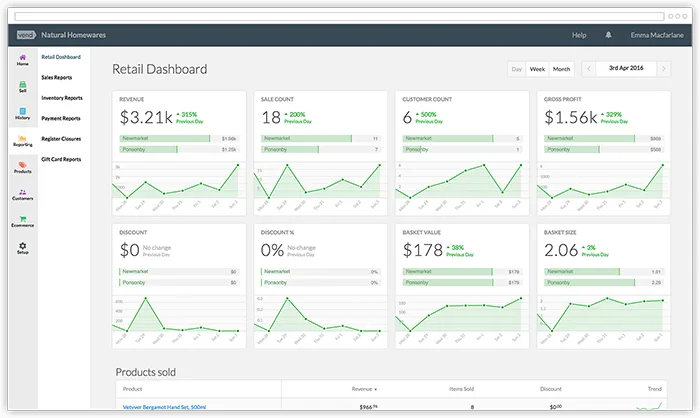Viewport: 700px width, 418px height.
Task: Sort by the Items Sold column header
Action: (x=461, y=389)
